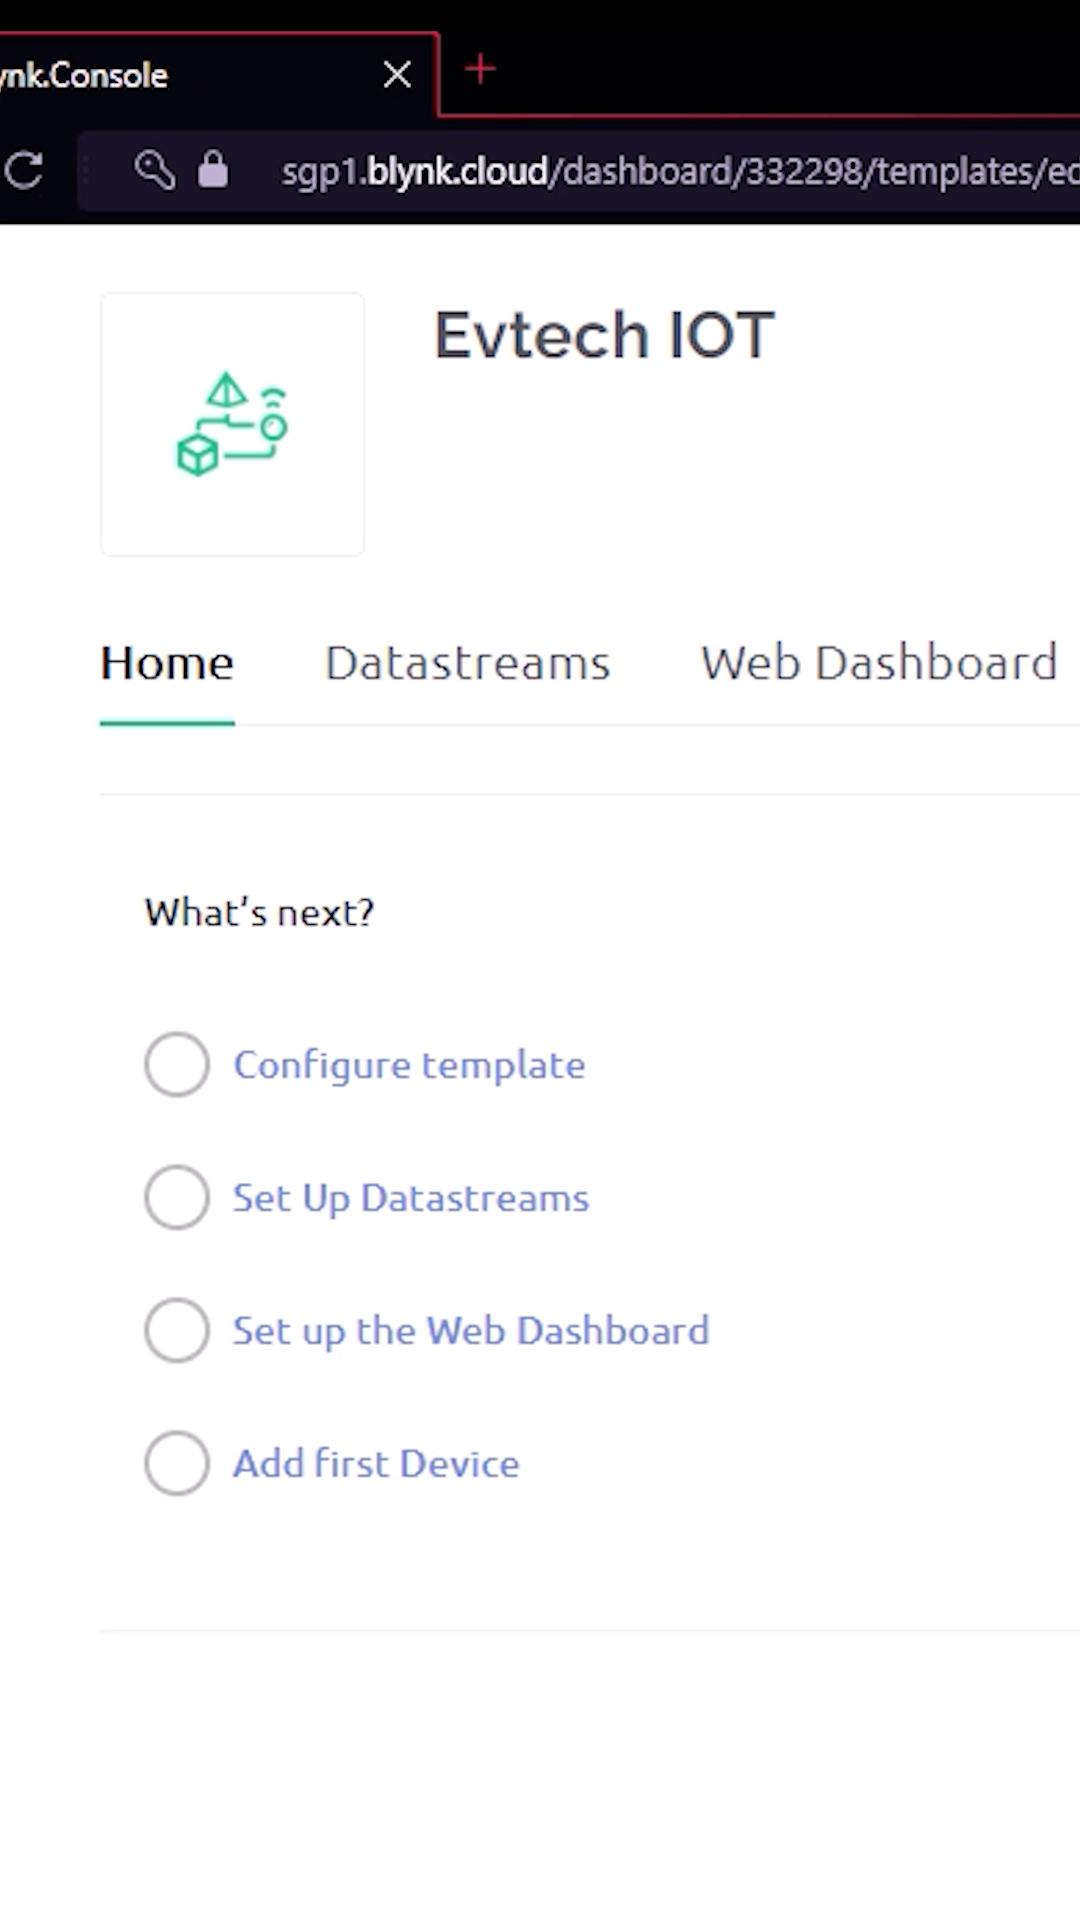Mark the Set Up Datastreams circle
The image size is (1080, 1920).
coord(177,1197)
